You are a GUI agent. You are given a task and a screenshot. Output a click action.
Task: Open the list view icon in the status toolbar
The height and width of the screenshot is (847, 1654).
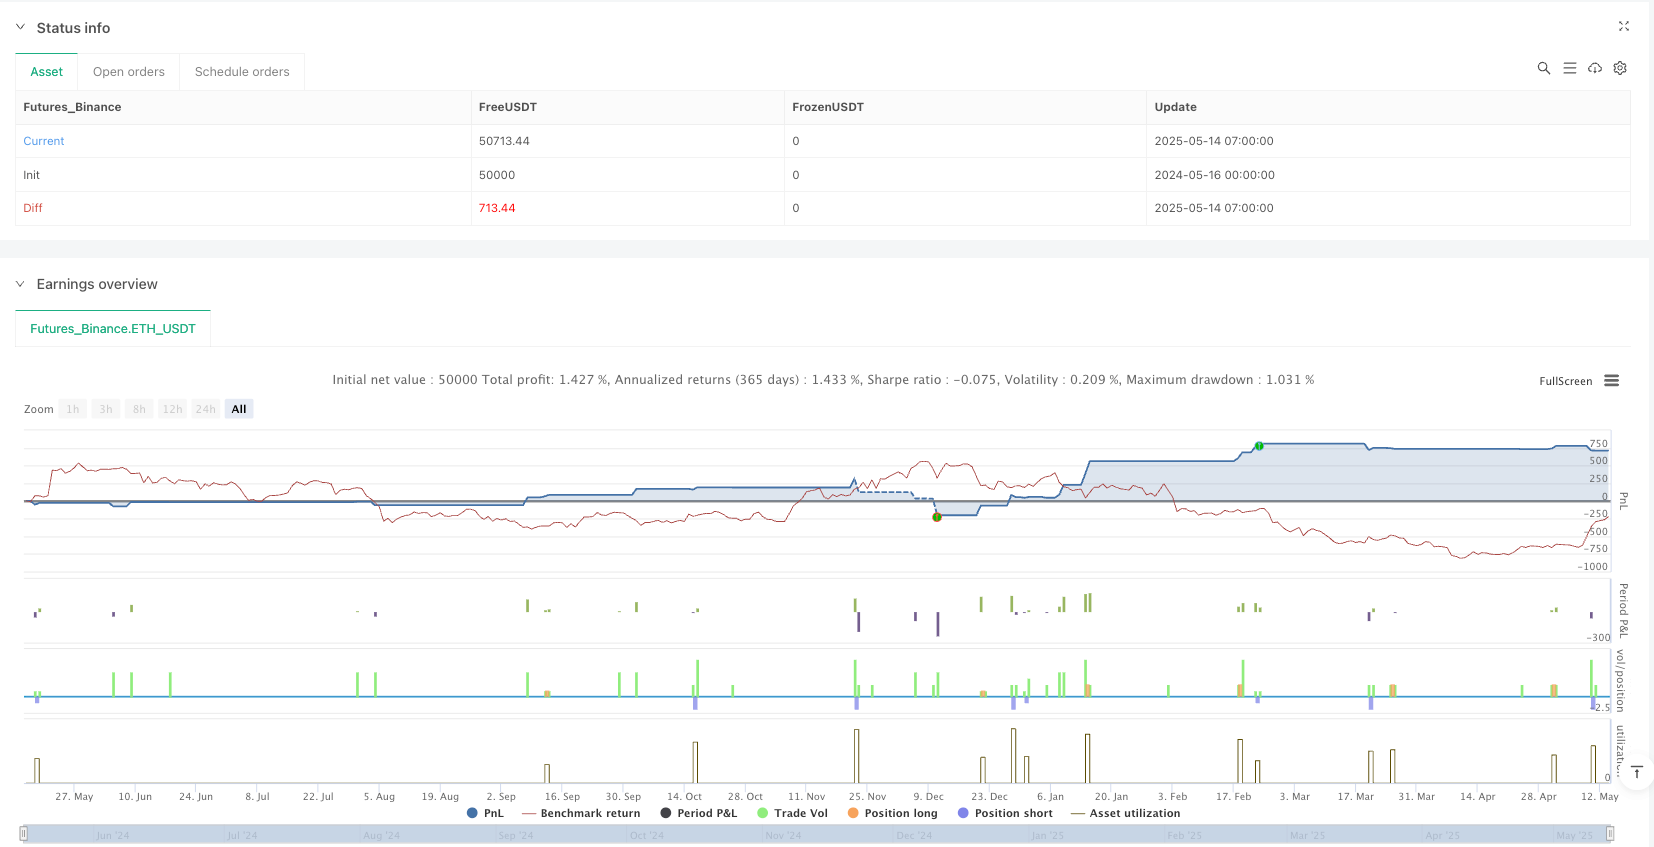coord(1569,68)
